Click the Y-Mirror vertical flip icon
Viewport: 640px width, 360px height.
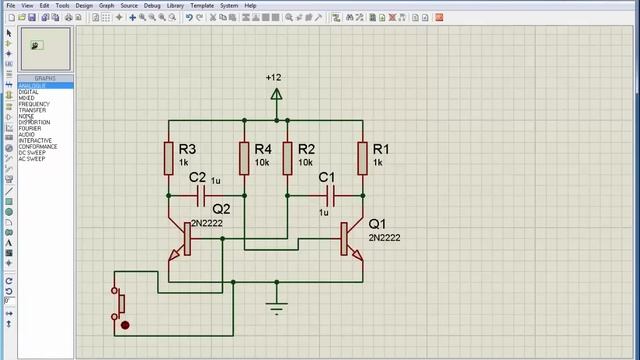(9, 324)
